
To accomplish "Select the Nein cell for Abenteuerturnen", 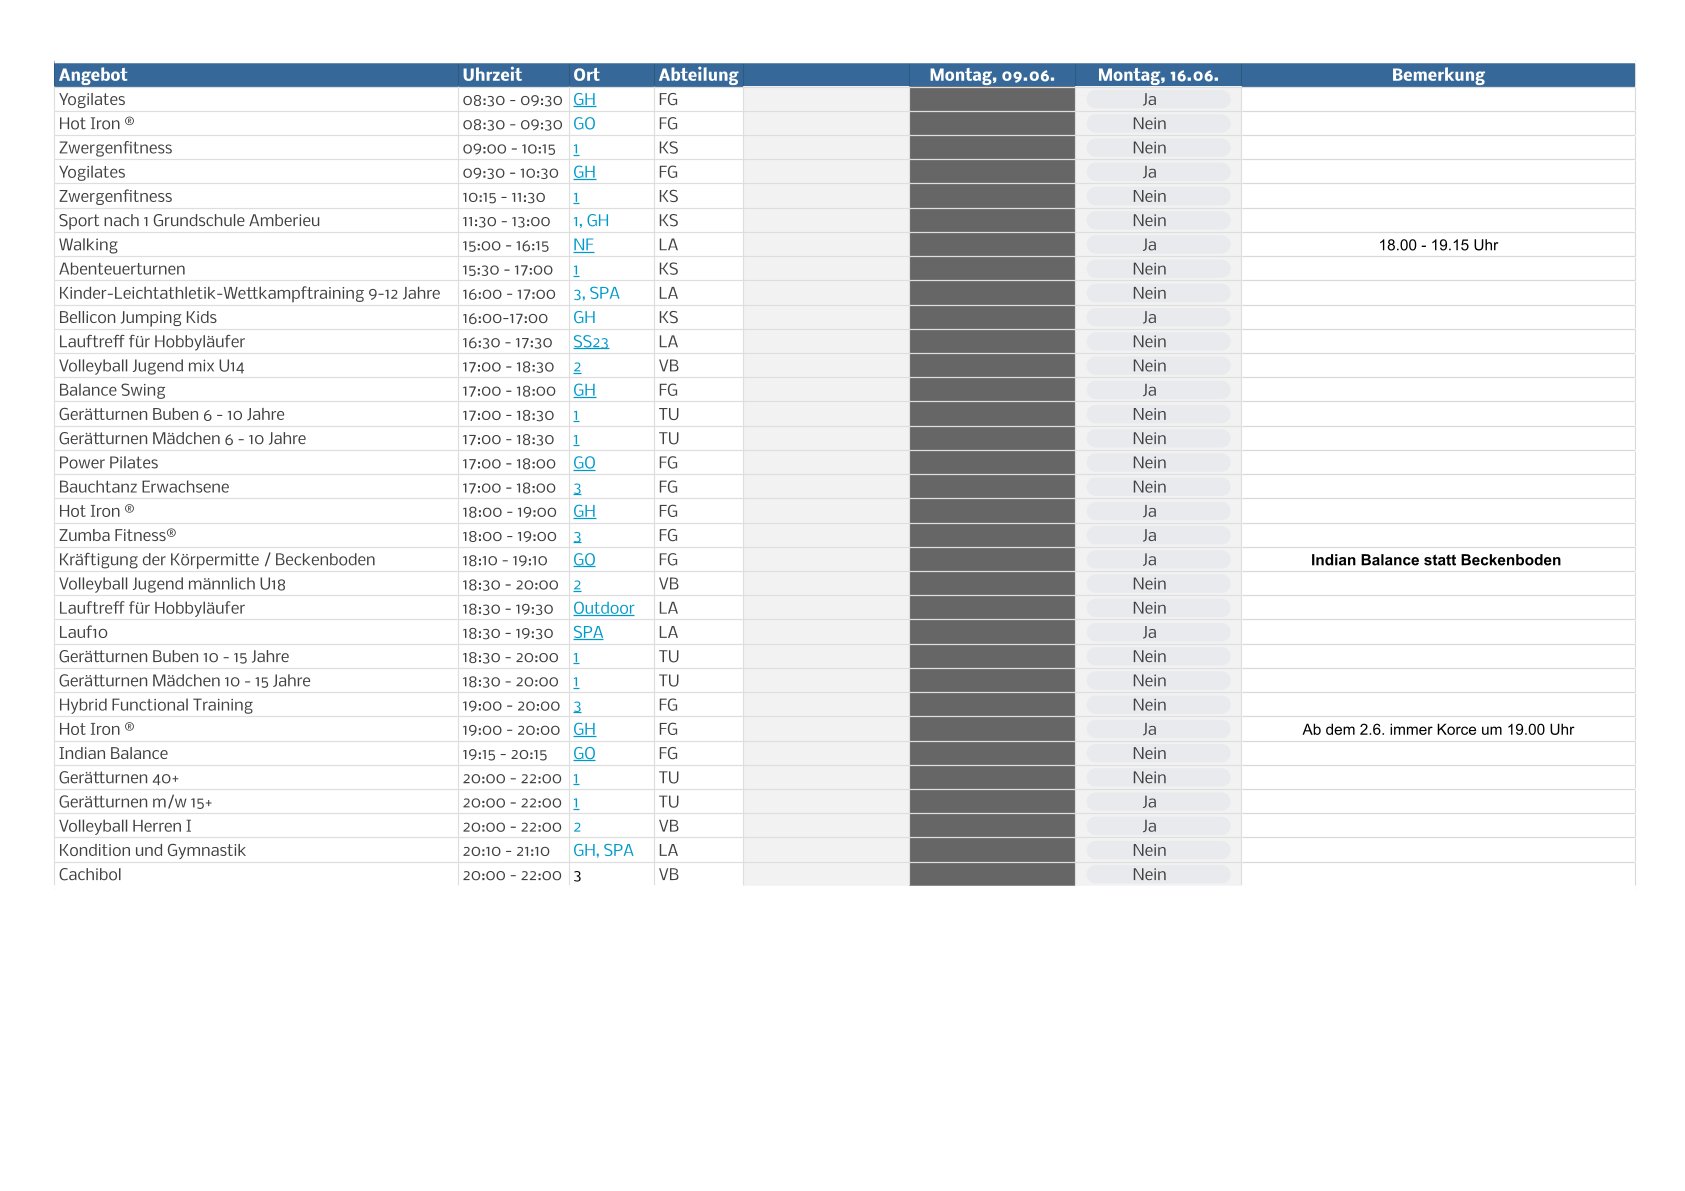I will [1158, 269].
